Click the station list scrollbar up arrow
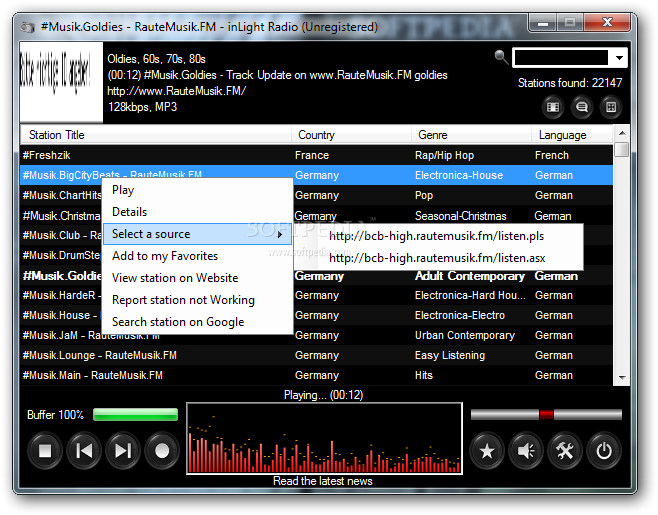 coord(622,133)
